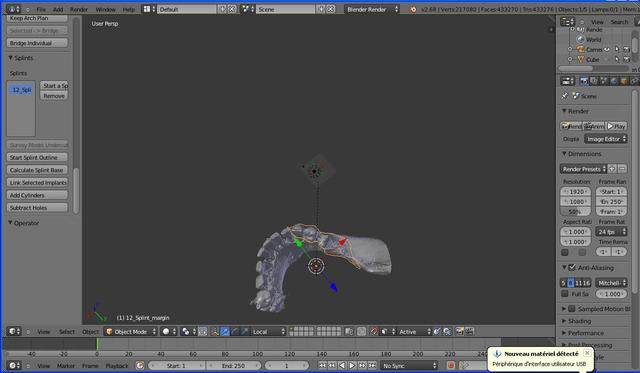Jump to the timeline end frame
The height and width of the screenshot is (373, 640).
tap(372, 365)
